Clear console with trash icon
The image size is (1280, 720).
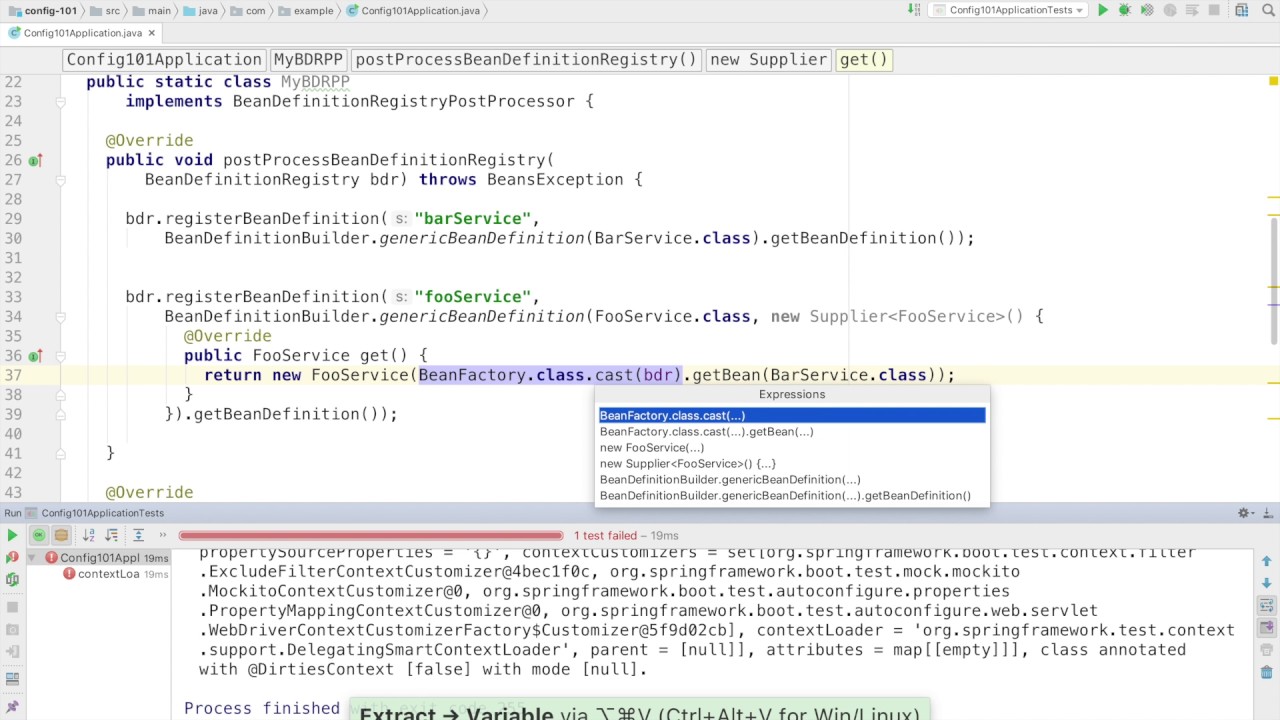[x=1266, y=672]
